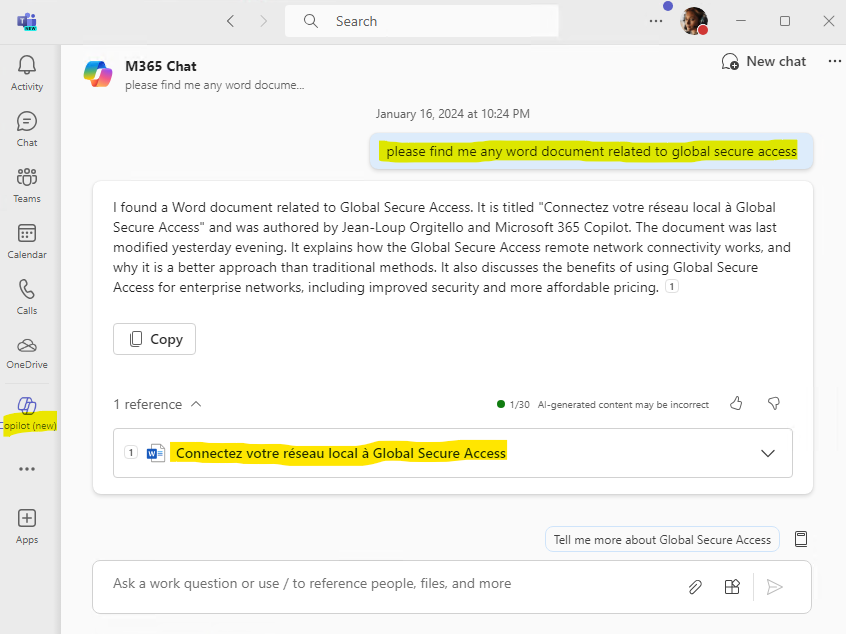Open the citation 1 footnote marker
The height and width of the screenshot is (634, 846).
tap(672, 287)
